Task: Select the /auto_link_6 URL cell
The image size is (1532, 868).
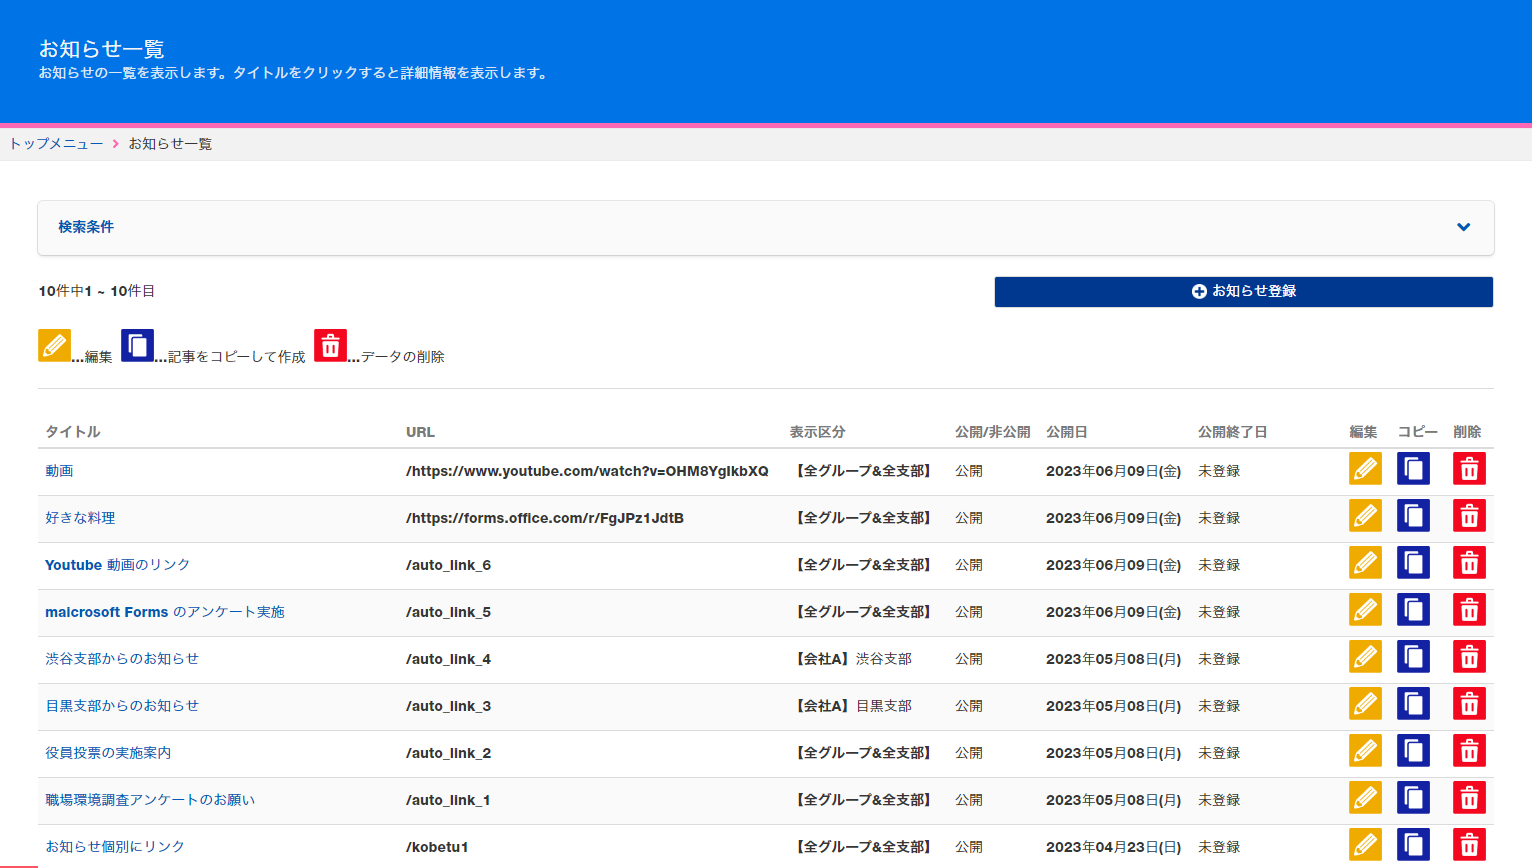Action: click(448, 565)
